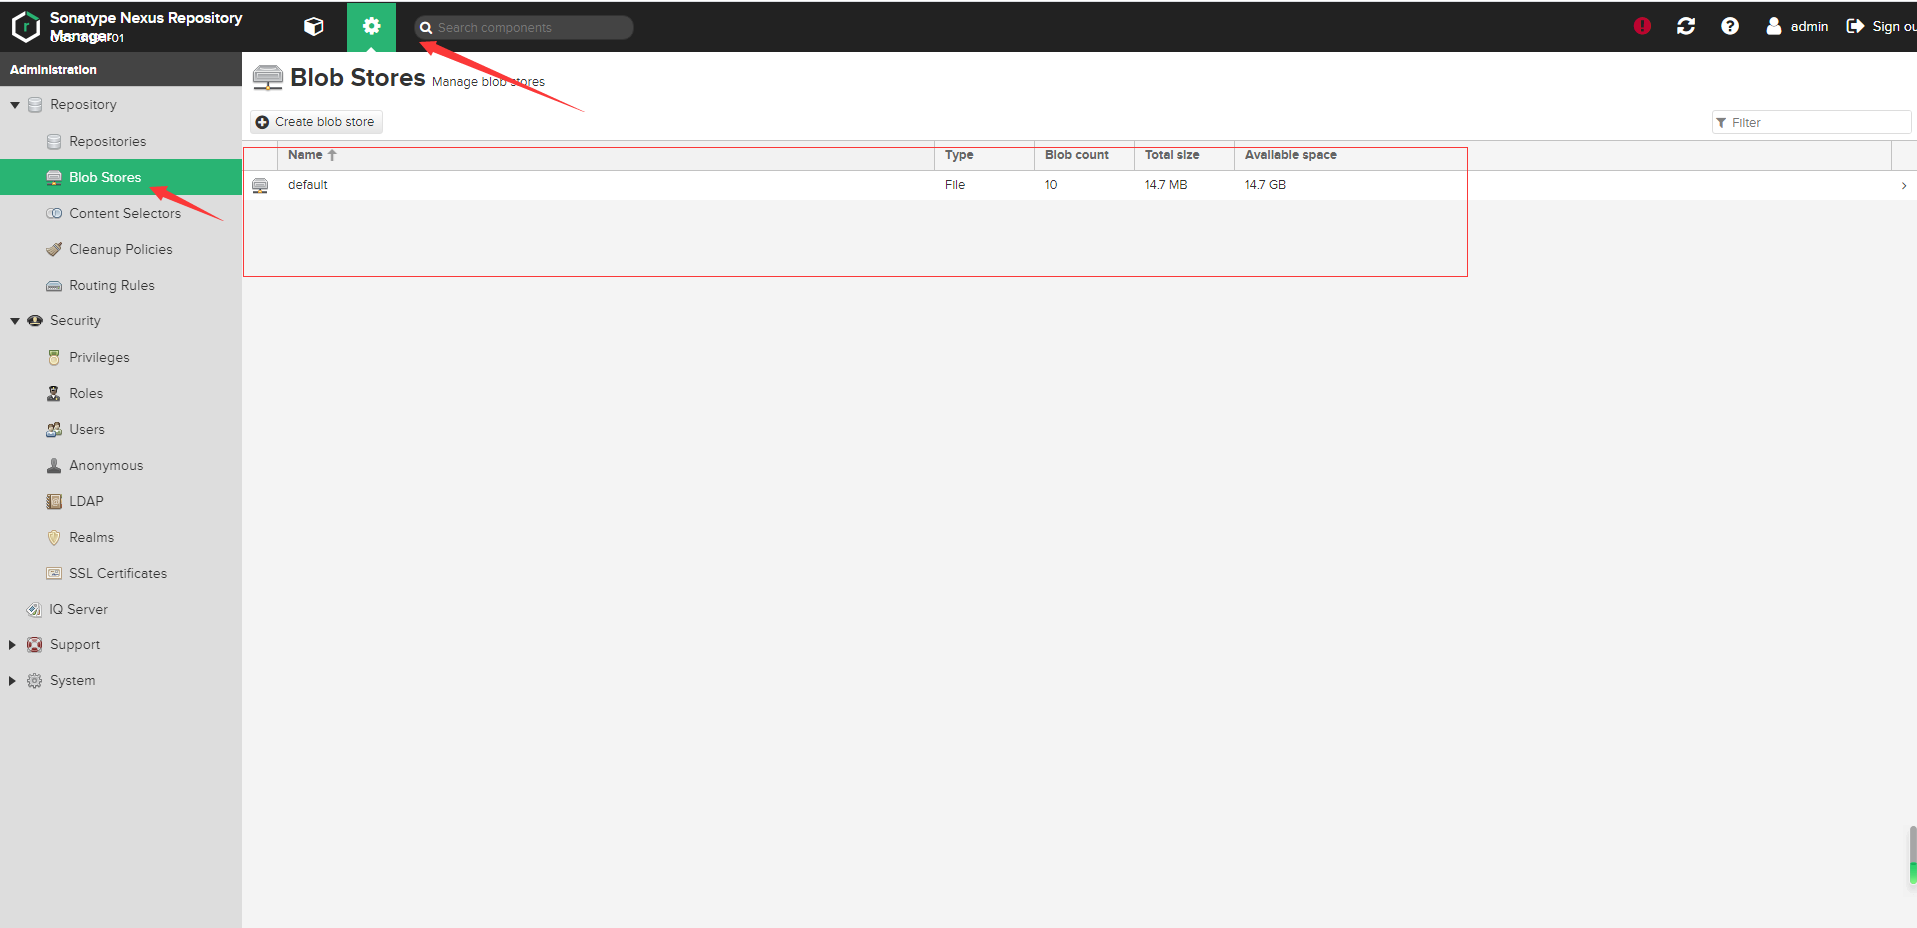Image resolution: width=1917 pixels, height=928 pixels.
Task: Expand the Support tree section
Action: tap(13, 645)
